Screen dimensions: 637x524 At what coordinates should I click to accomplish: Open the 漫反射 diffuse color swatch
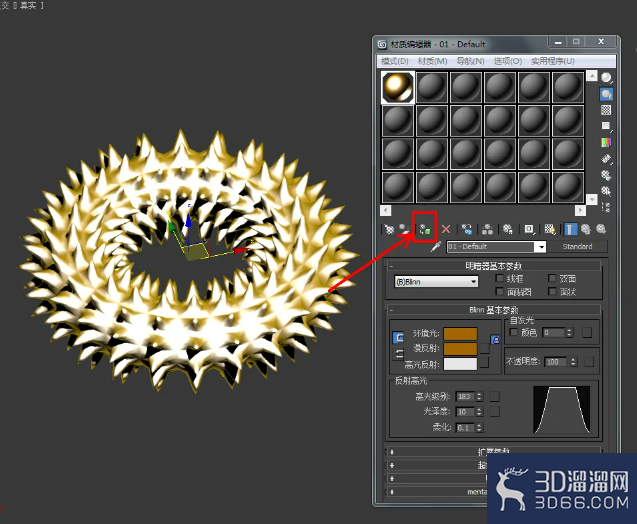coord(460,349)
